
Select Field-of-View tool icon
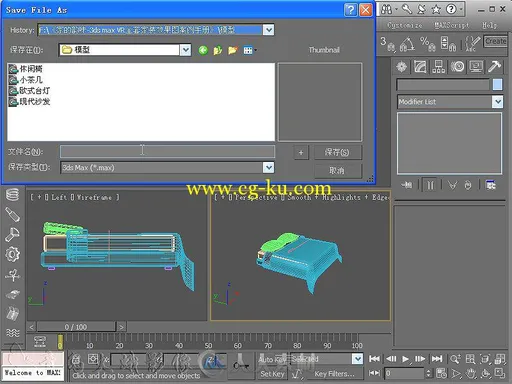coord(456,373)
